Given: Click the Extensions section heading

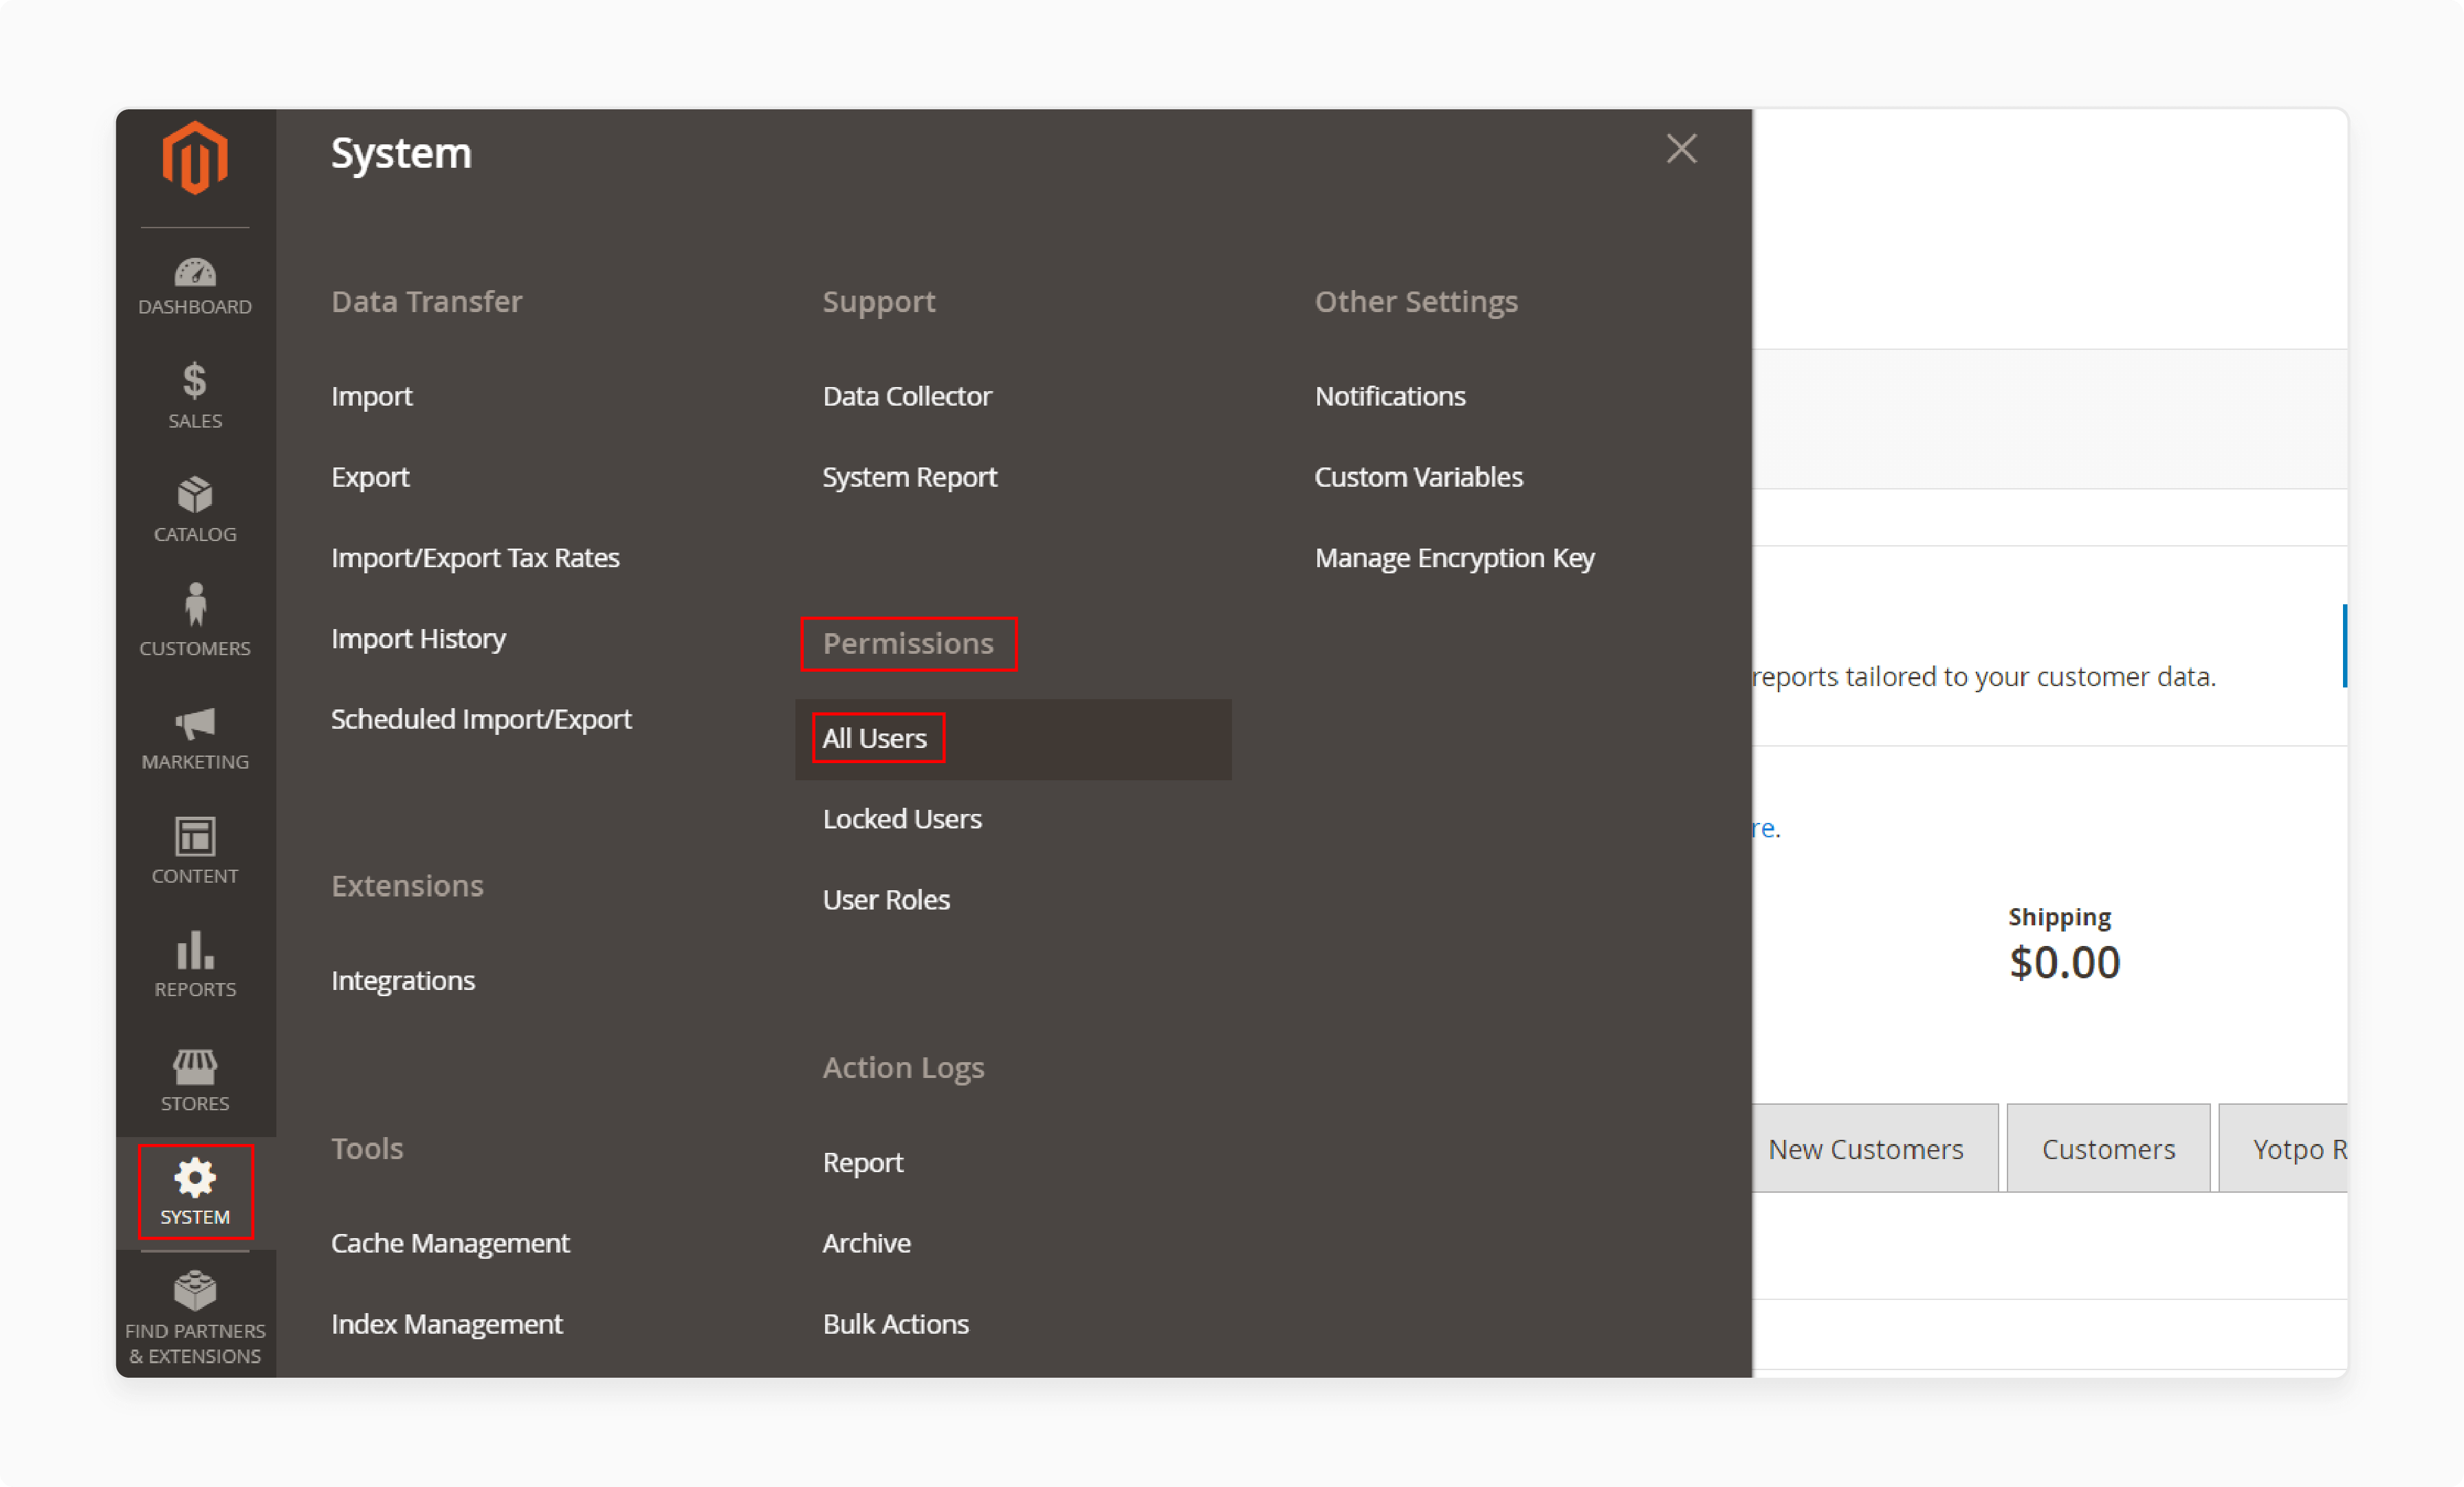Looking at the screenshot, I should [x=407, y=886].
